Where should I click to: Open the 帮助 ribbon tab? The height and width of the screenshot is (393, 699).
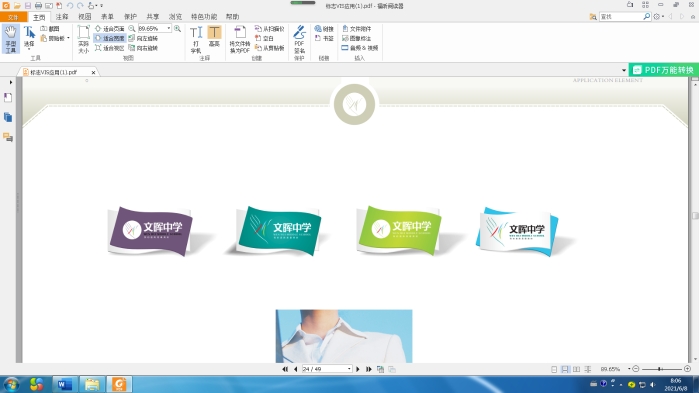232,16
